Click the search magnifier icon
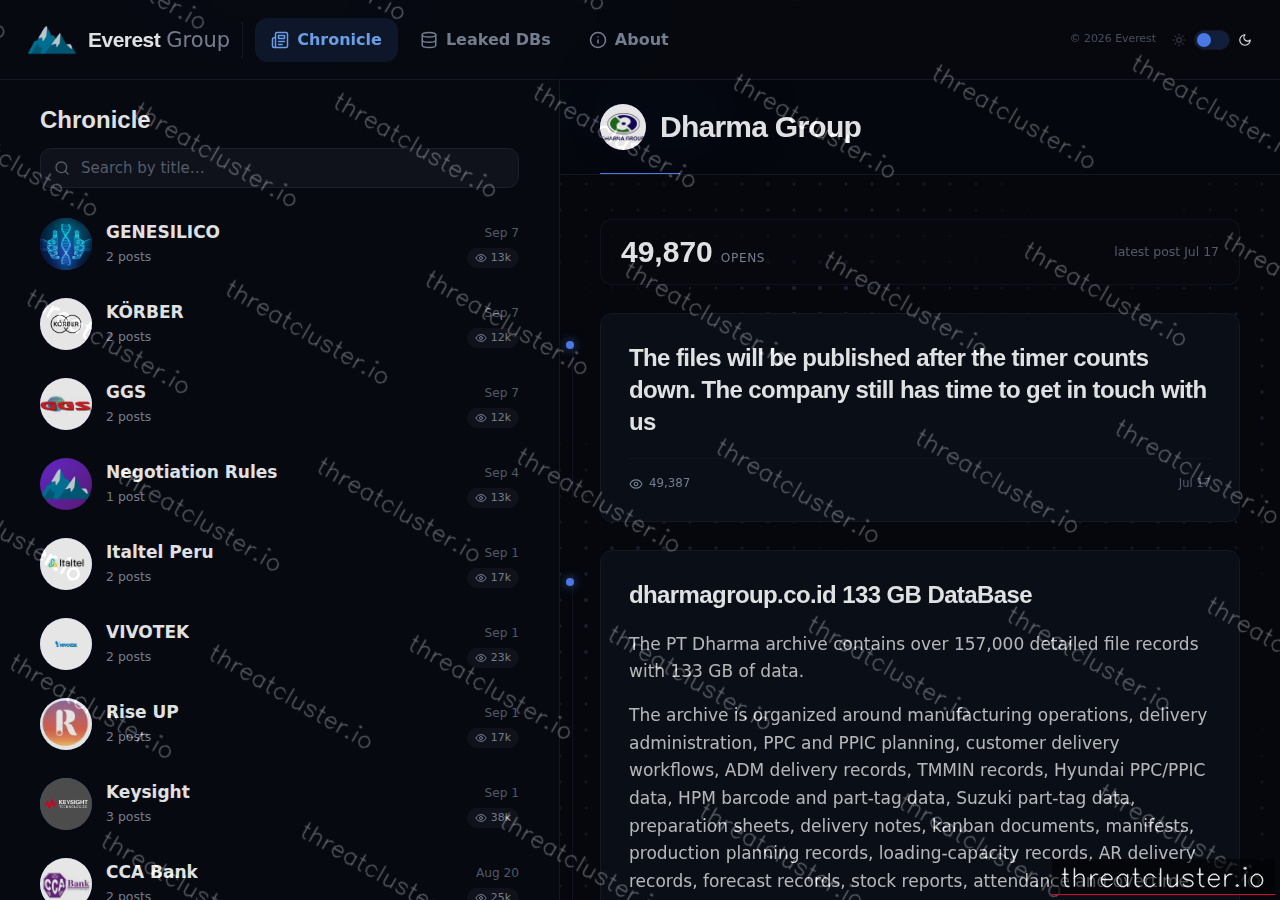Screen dimensions: 1280x900 pyautogui.click(x=62, y=168)
